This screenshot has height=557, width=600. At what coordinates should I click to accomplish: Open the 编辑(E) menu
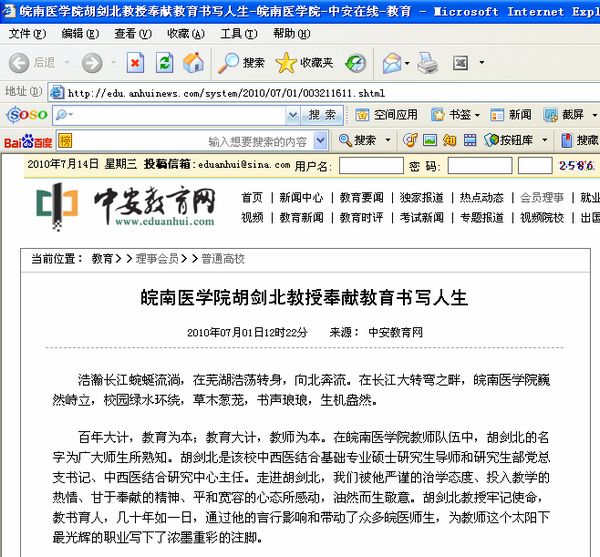pyautogui.click(x=80, y=34)
